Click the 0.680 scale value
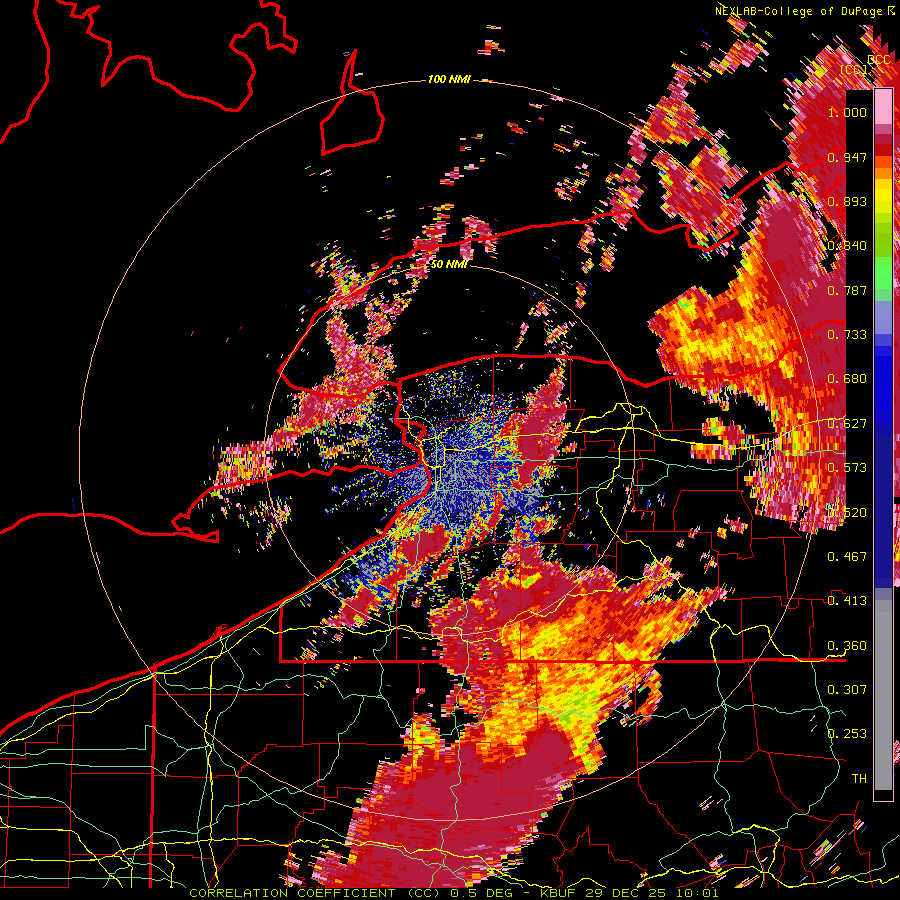Image resolution: width=900 pixels, height=900 pixels. click(x=847, y=379)
